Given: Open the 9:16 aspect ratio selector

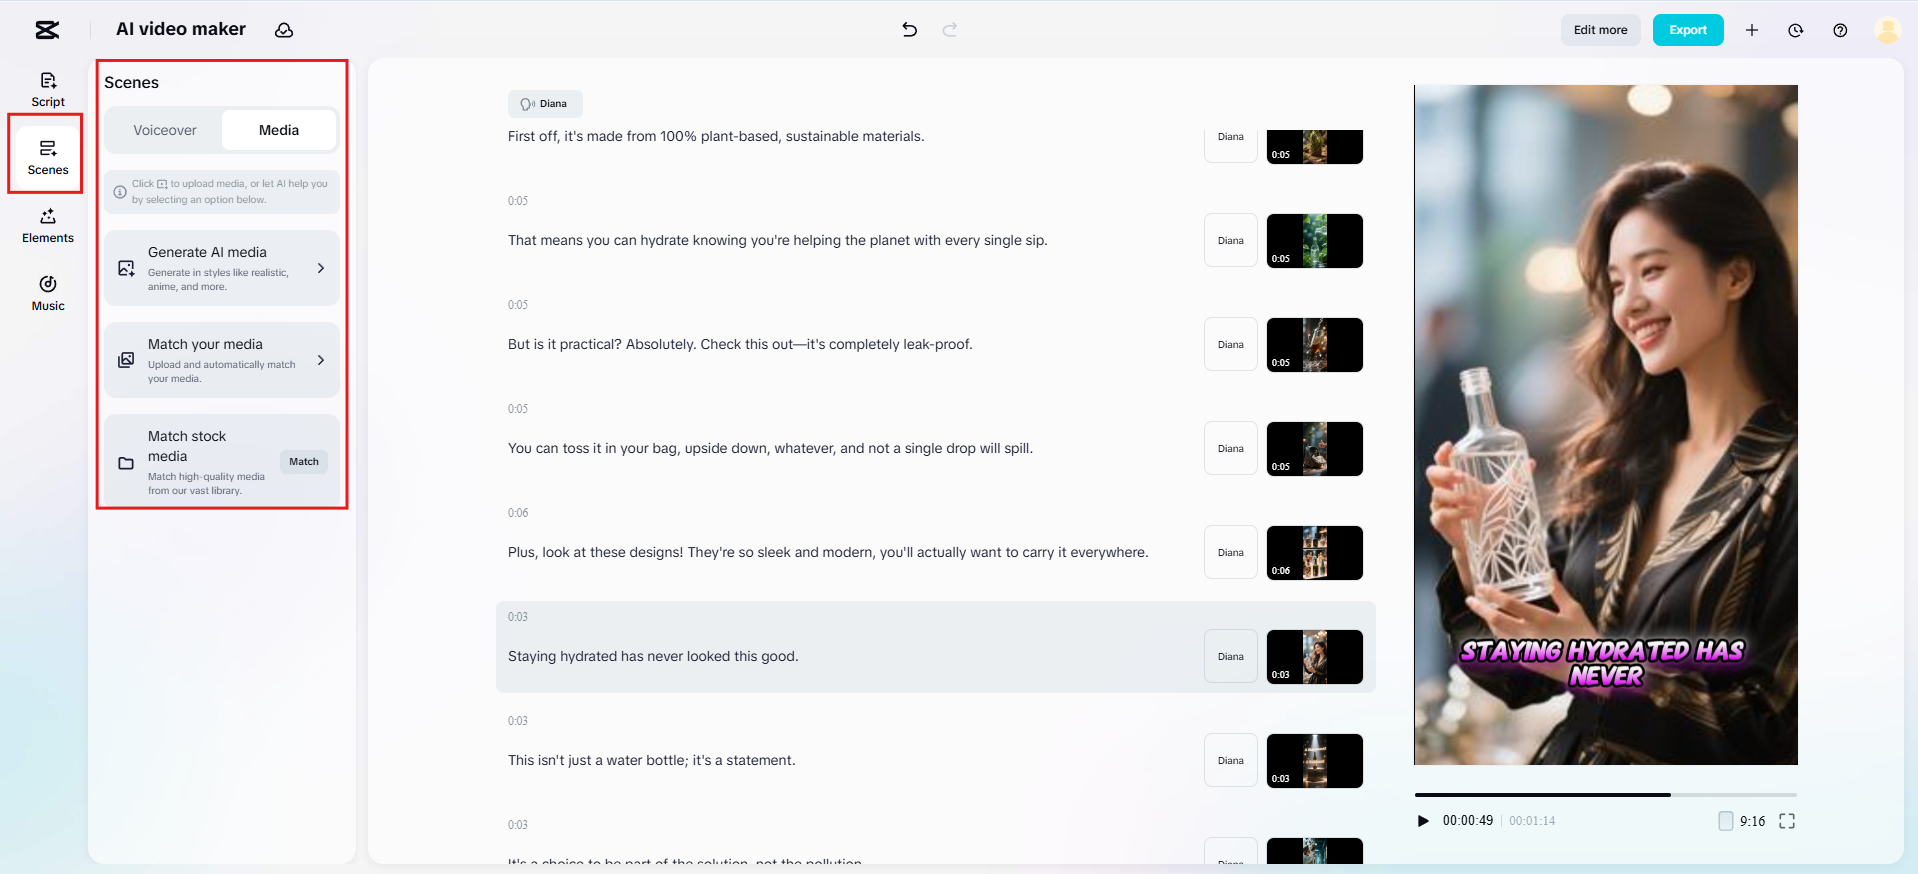Looking at the screenshot, I should coord(1741,821).
